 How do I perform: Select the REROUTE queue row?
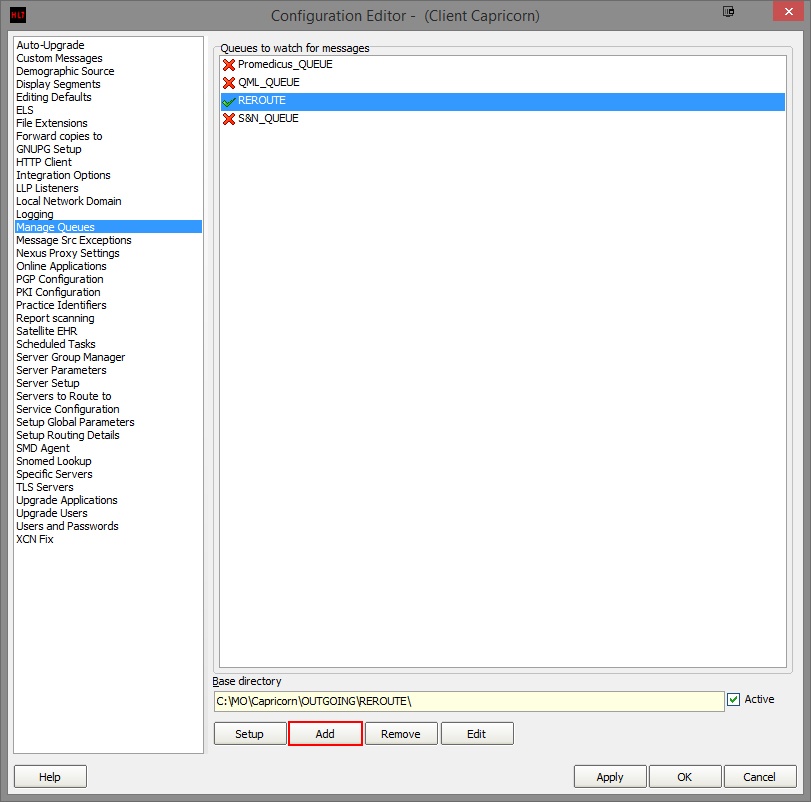[x=503, y=101]
